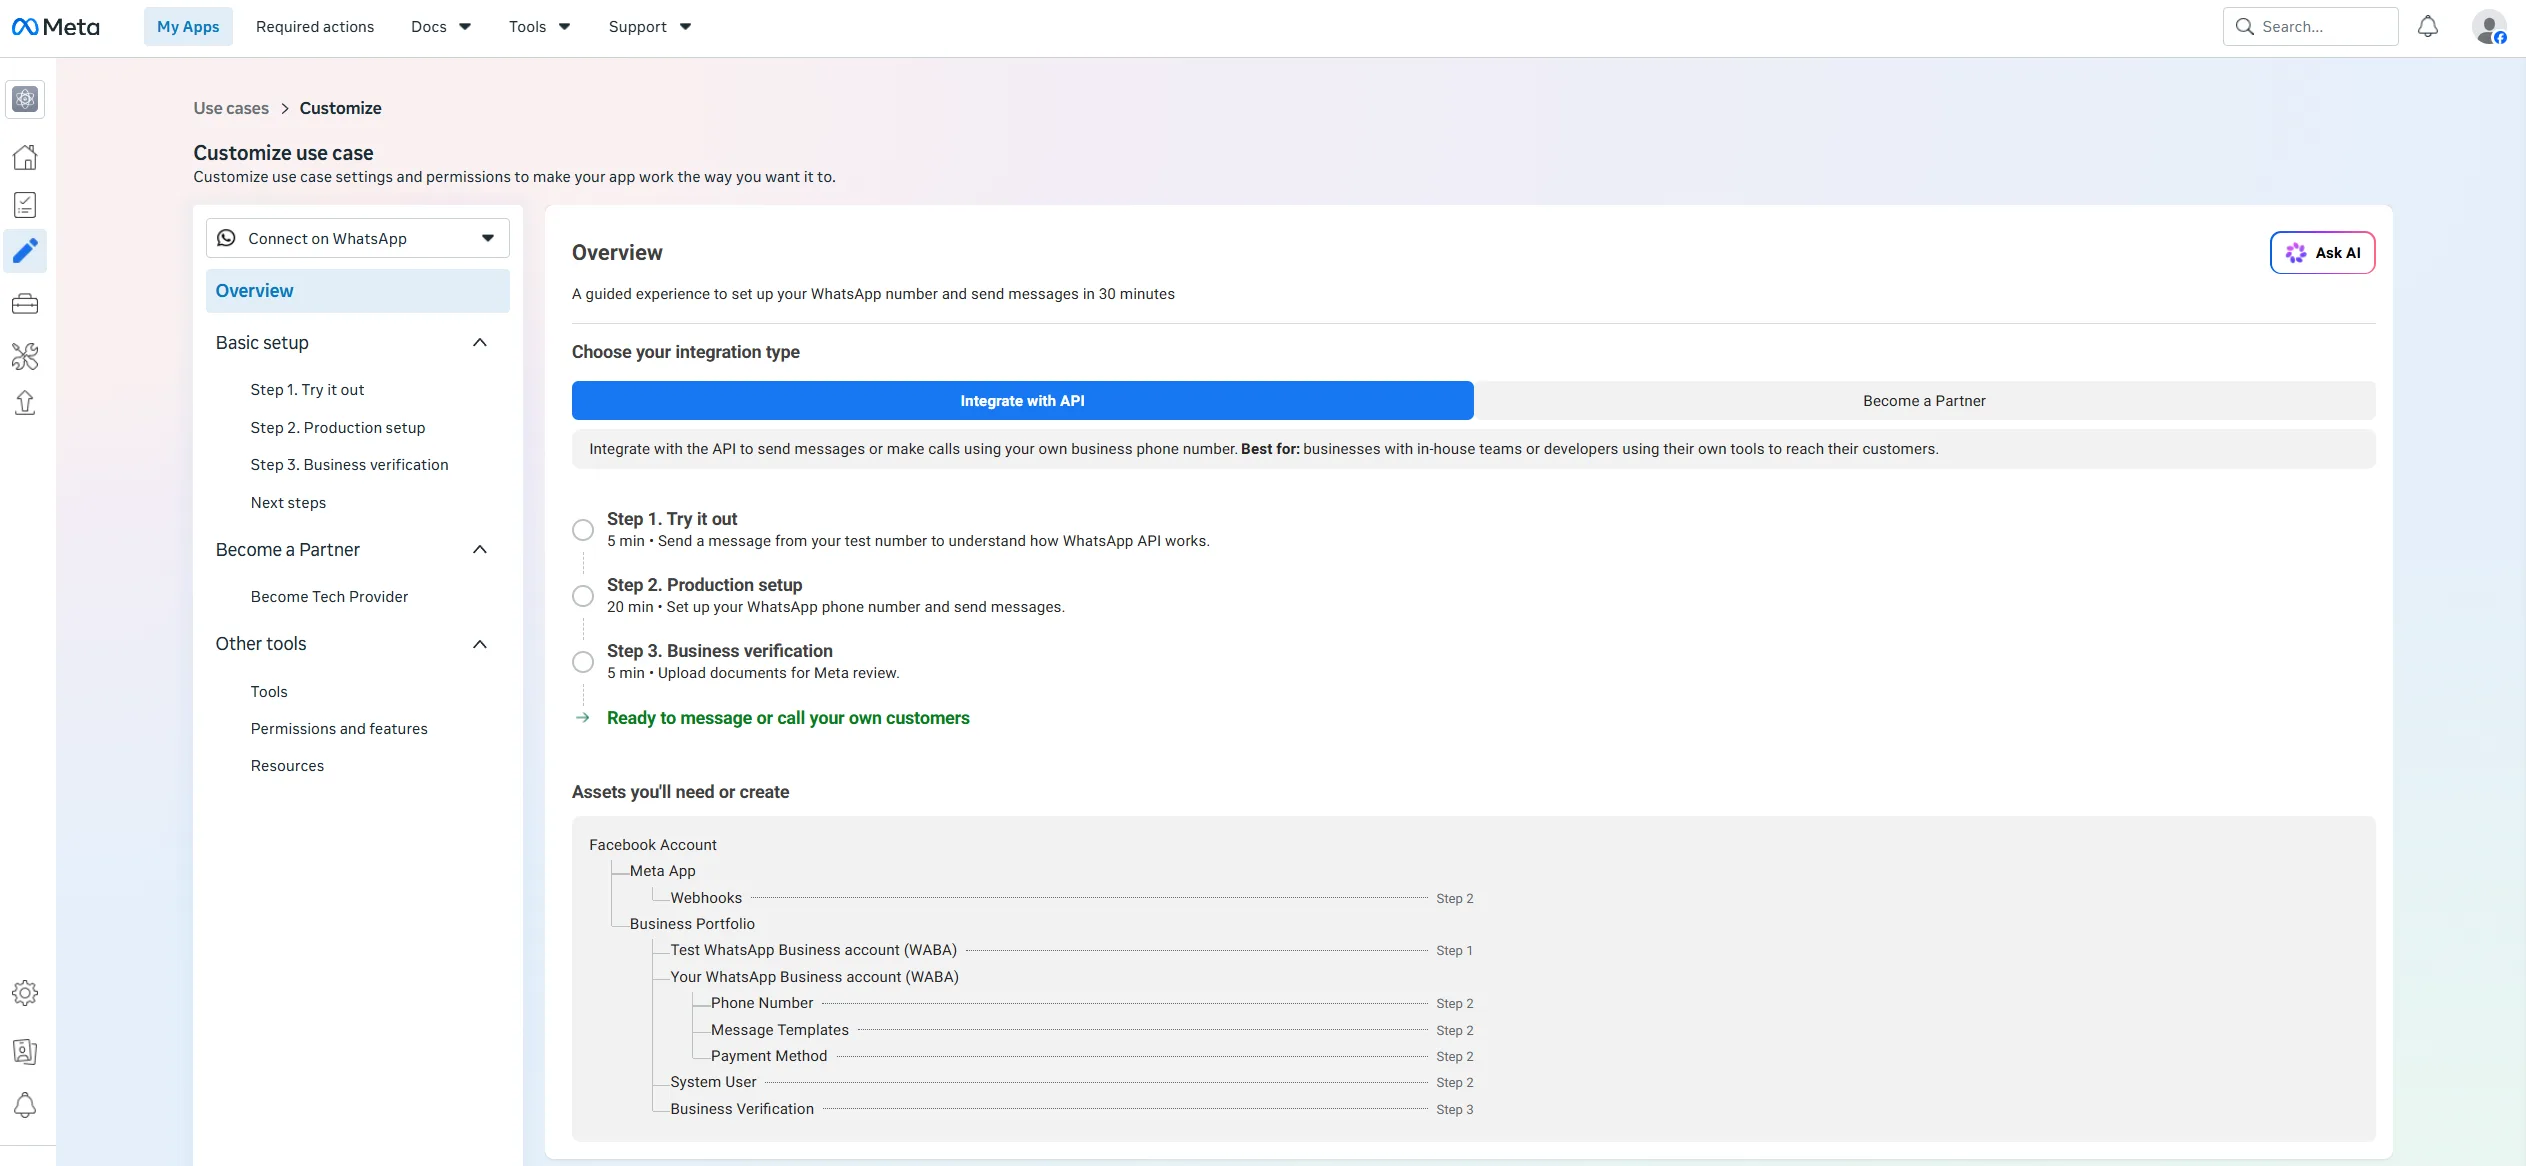Image resolution: width=2526 pixels, height=1166 pixels.
Task: Select the Step 1 Try it out radio circle
Action: 583,530
